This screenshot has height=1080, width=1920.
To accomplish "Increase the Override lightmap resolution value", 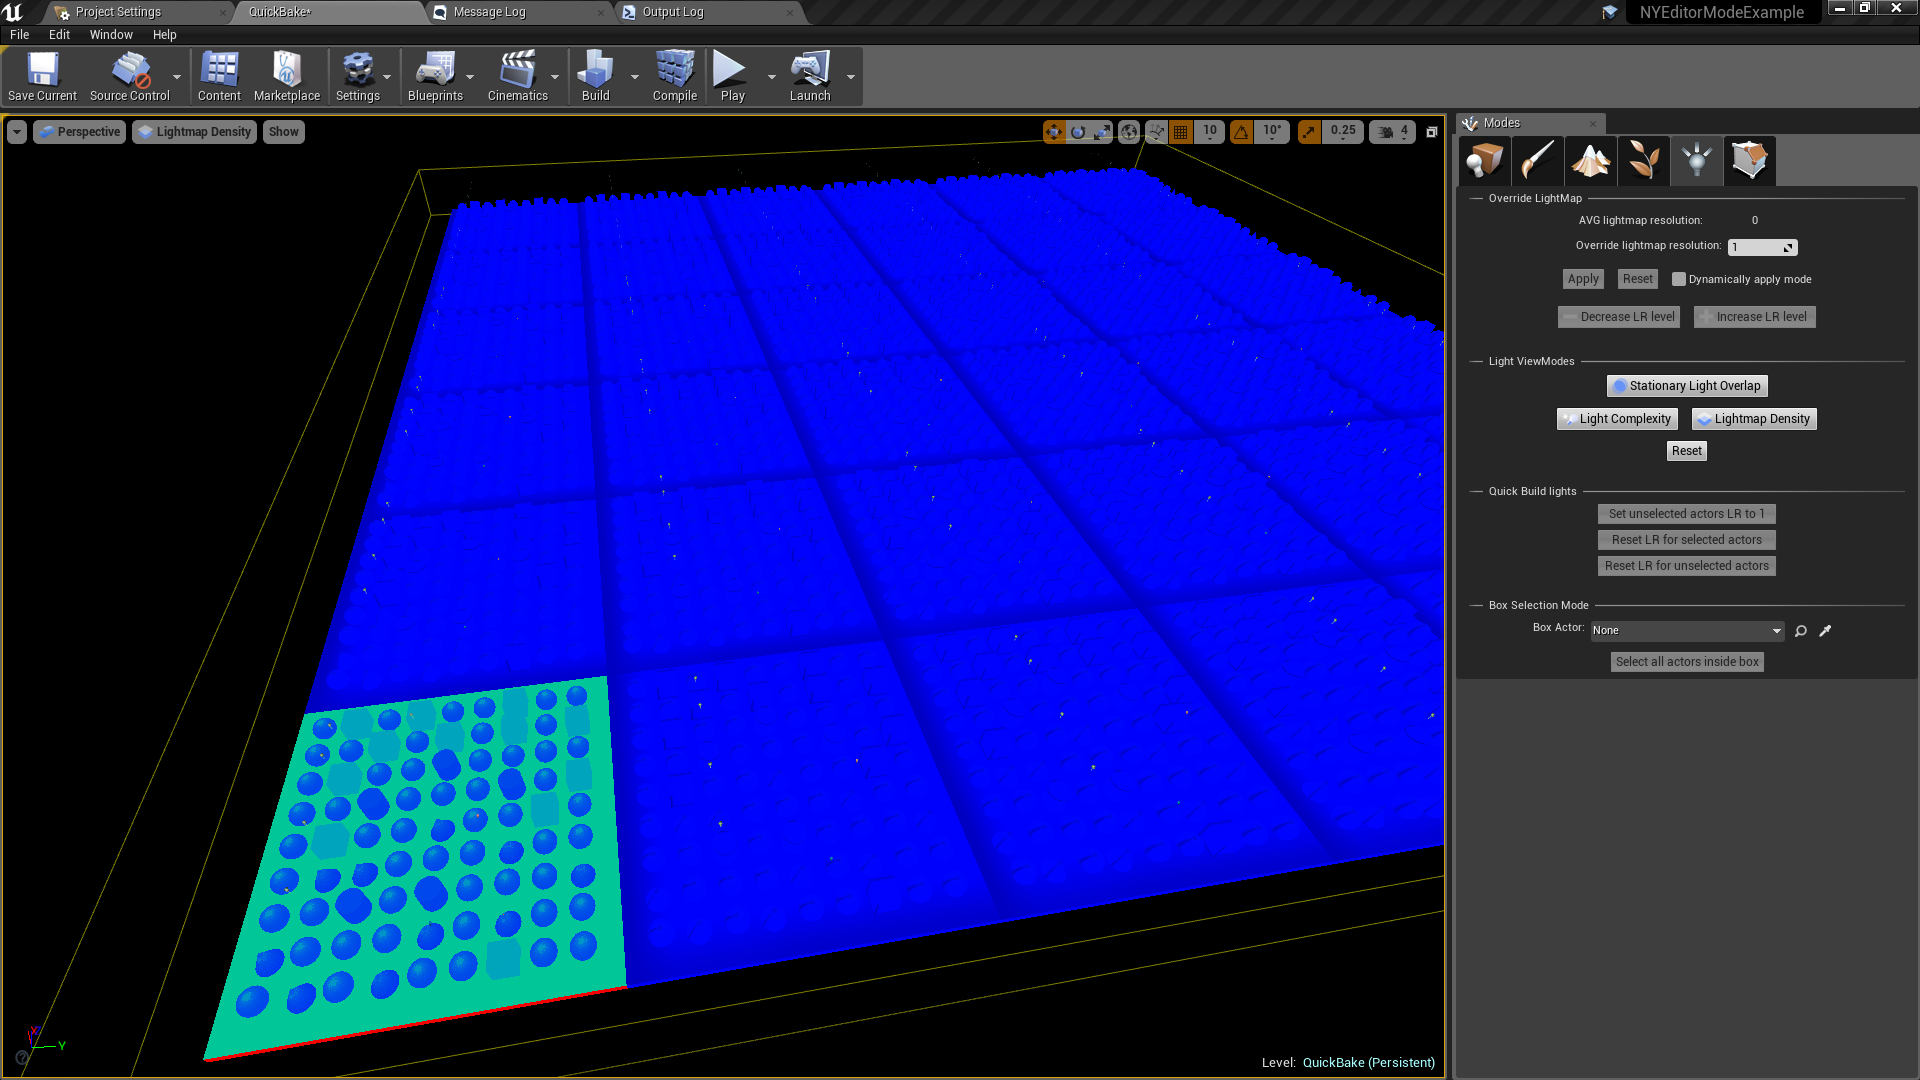I will point(1789,243).
